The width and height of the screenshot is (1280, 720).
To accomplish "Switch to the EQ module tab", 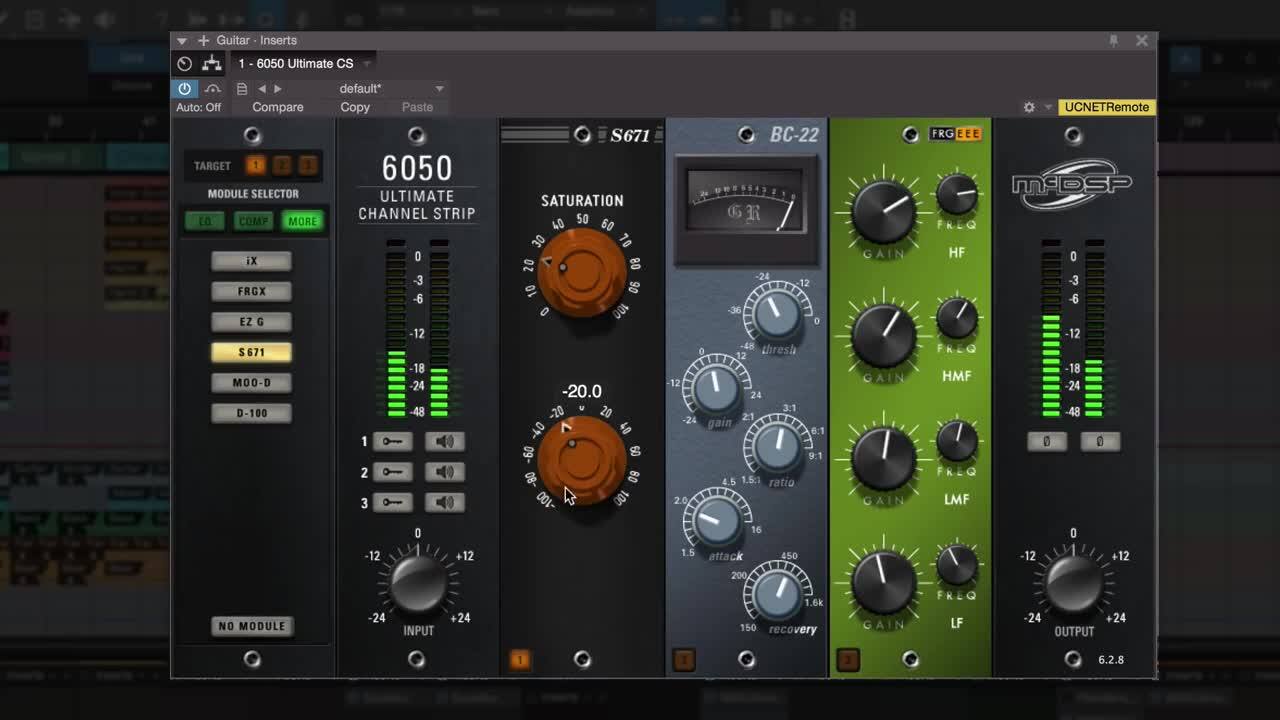I will coord(205,221).
